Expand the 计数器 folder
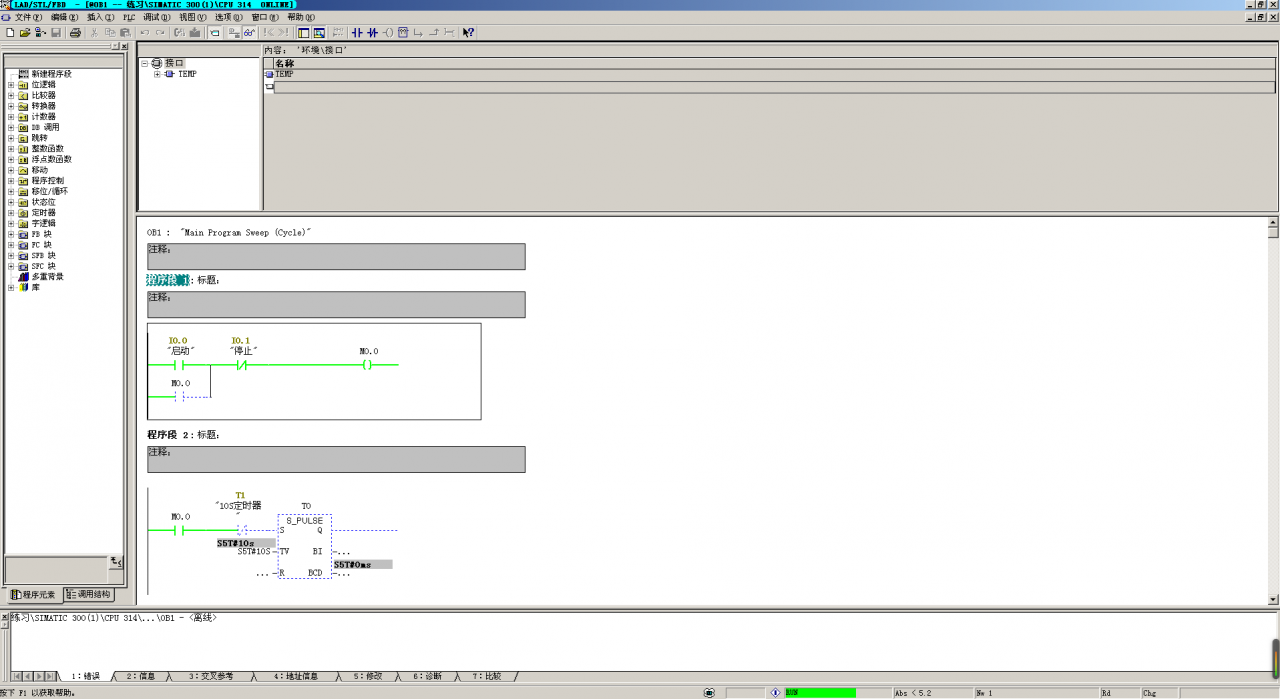This screenshot has width=1280, height=699. point(11,116)
